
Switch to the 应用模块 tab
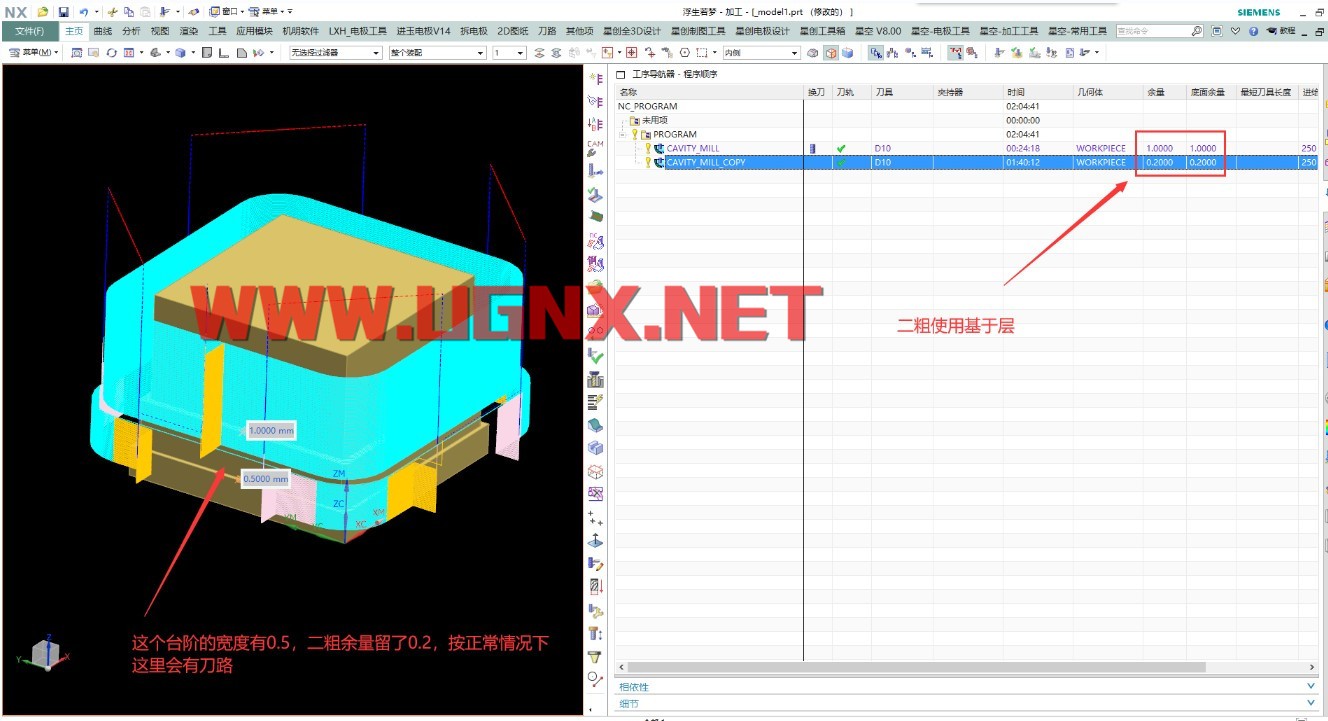pos(254,31)
